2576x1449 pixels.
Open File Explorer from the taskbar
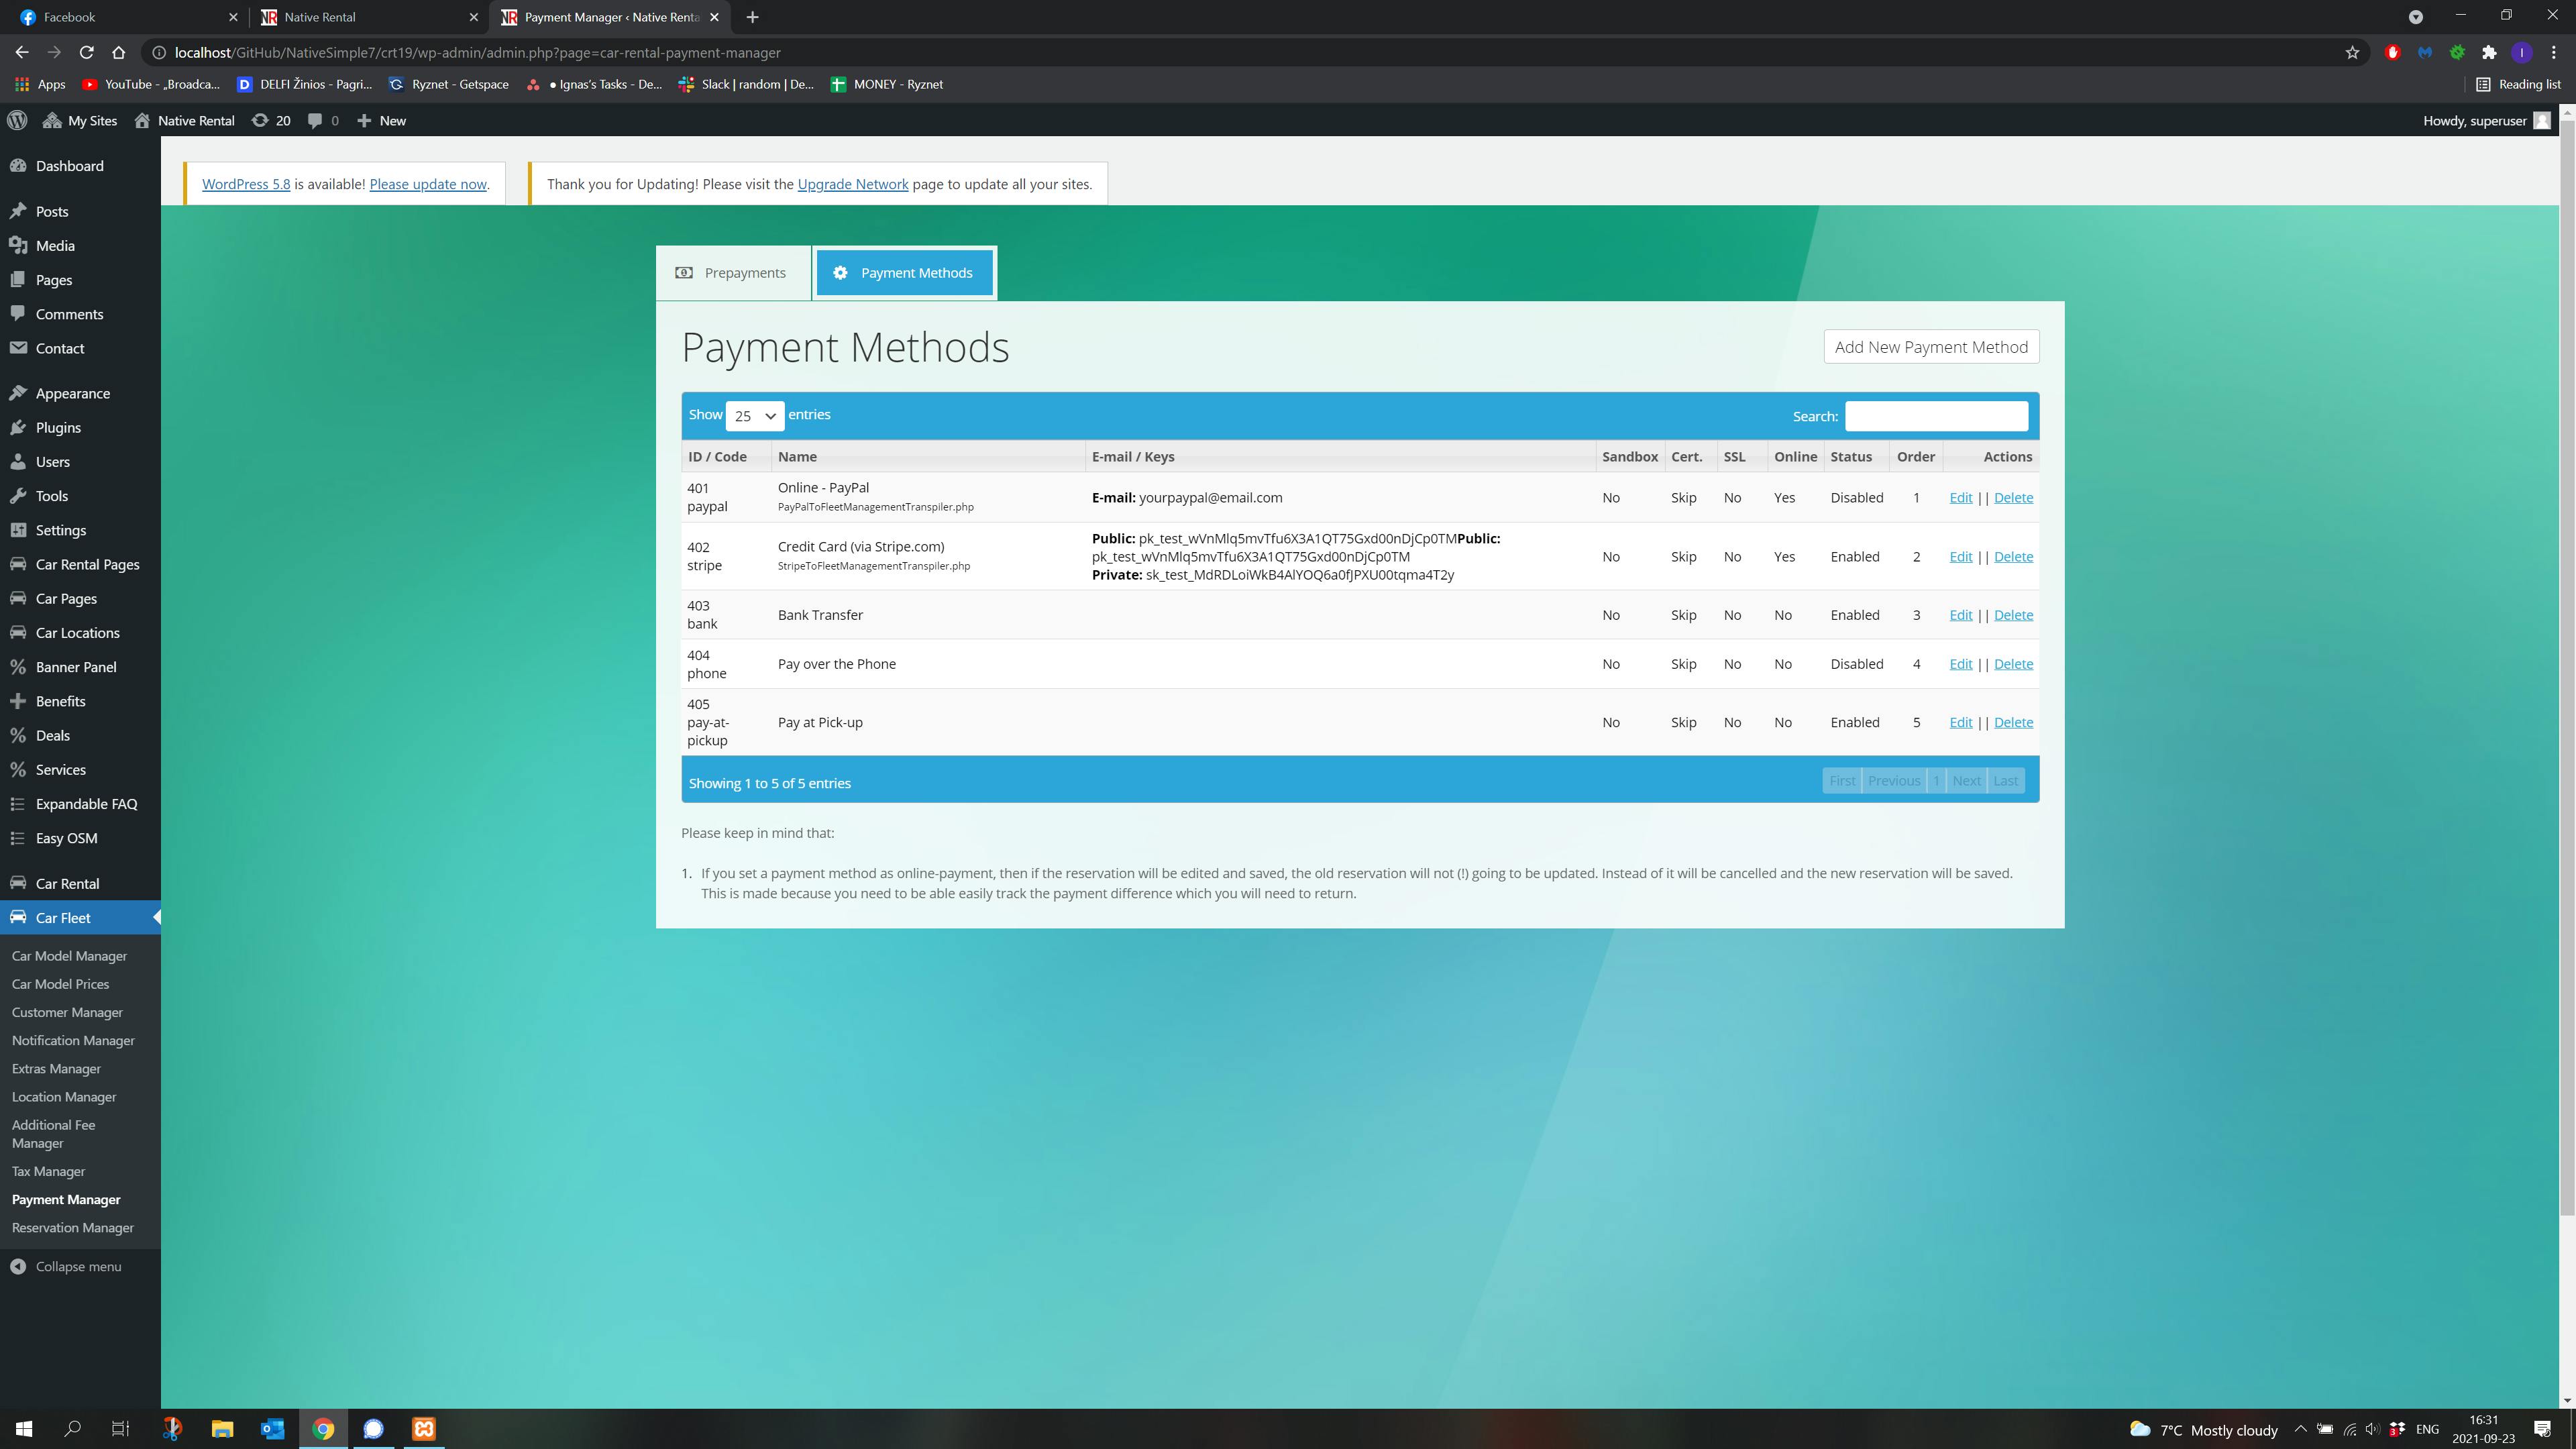(222, 1429)
